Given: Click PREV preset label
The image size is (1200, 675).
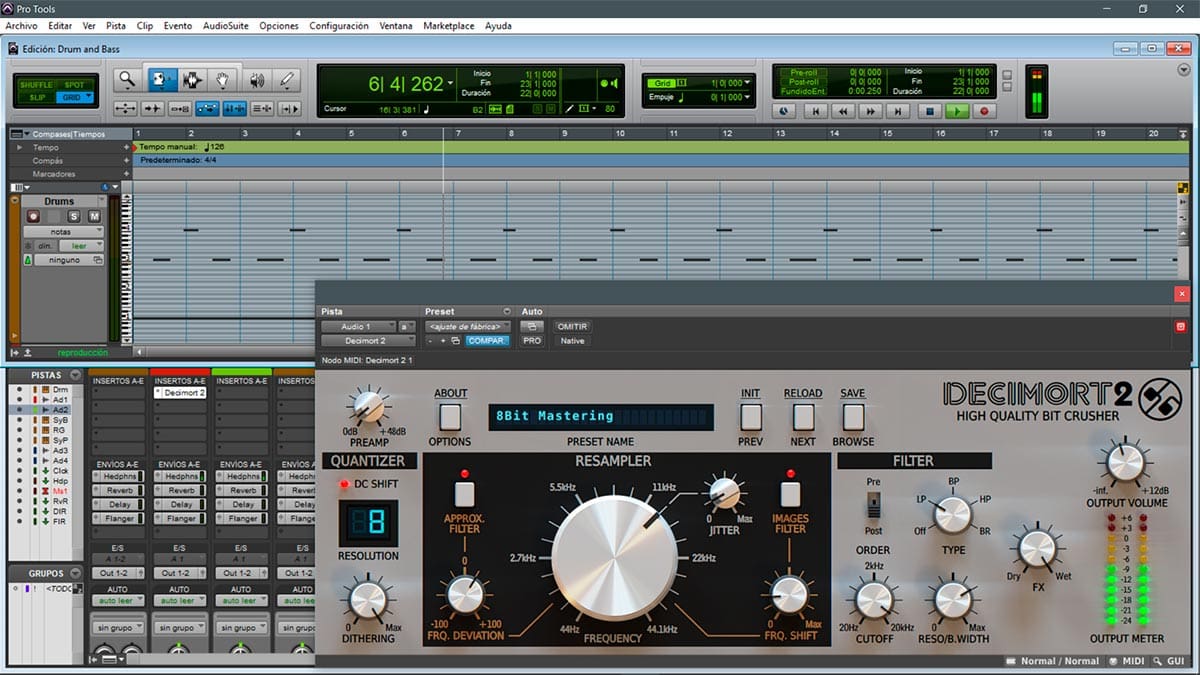Looking at the screenshot, I should click(751, 441).
